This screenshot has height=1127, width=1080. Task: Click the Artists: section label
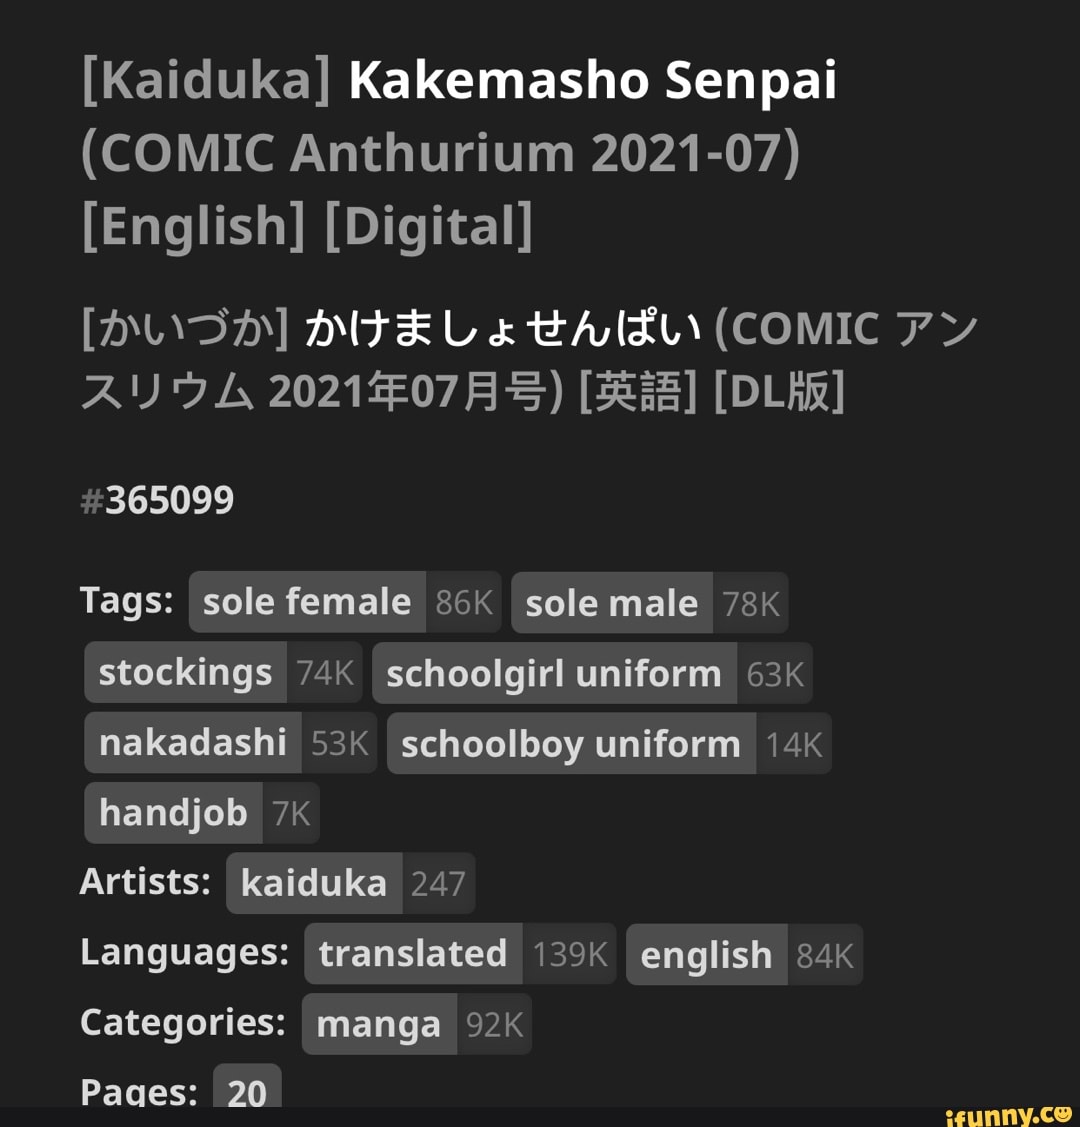[146, 881]
